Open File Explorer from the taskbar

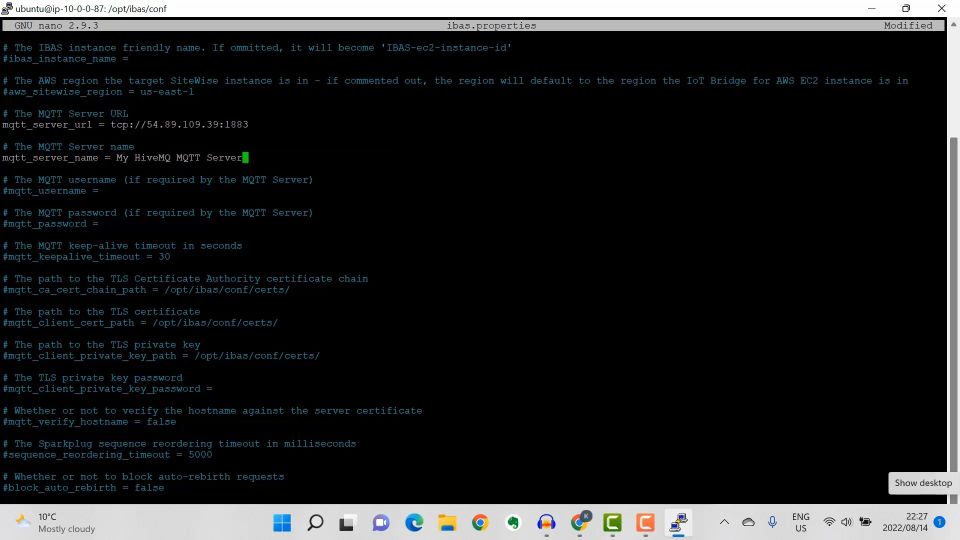point(447,523)
